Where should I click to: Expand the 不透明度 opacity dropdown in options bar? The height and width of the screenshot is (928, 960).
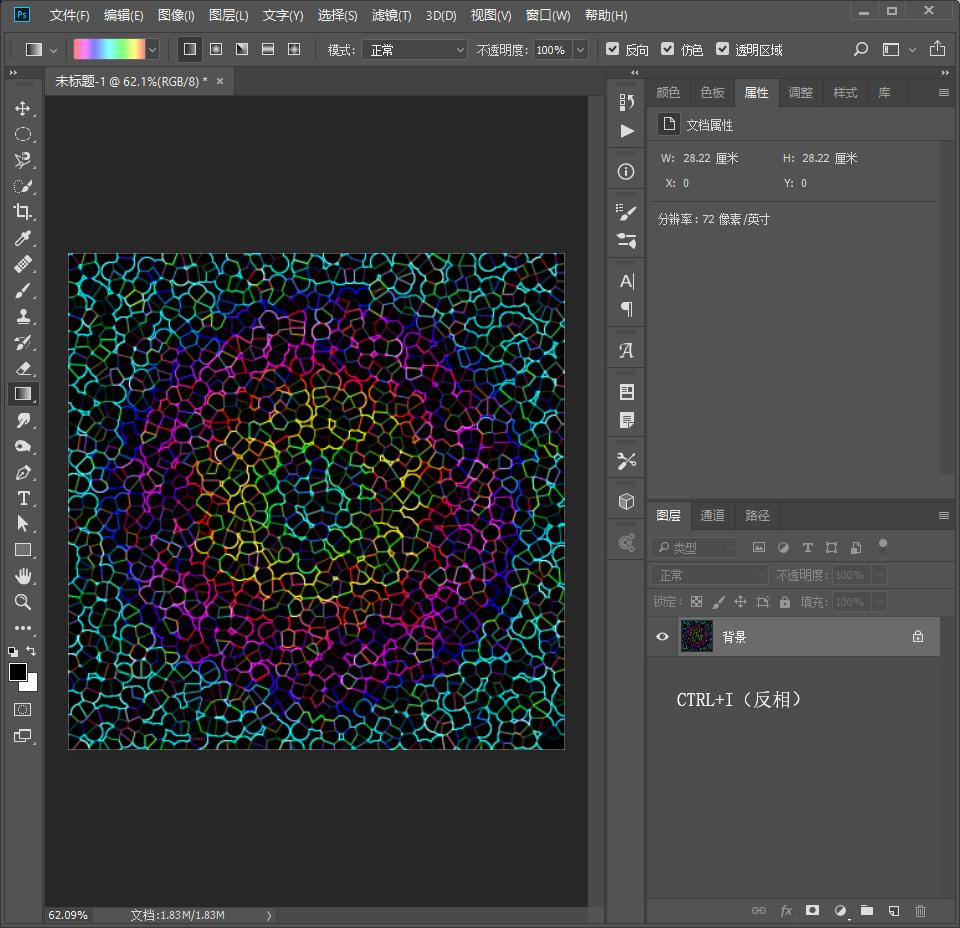580,49
